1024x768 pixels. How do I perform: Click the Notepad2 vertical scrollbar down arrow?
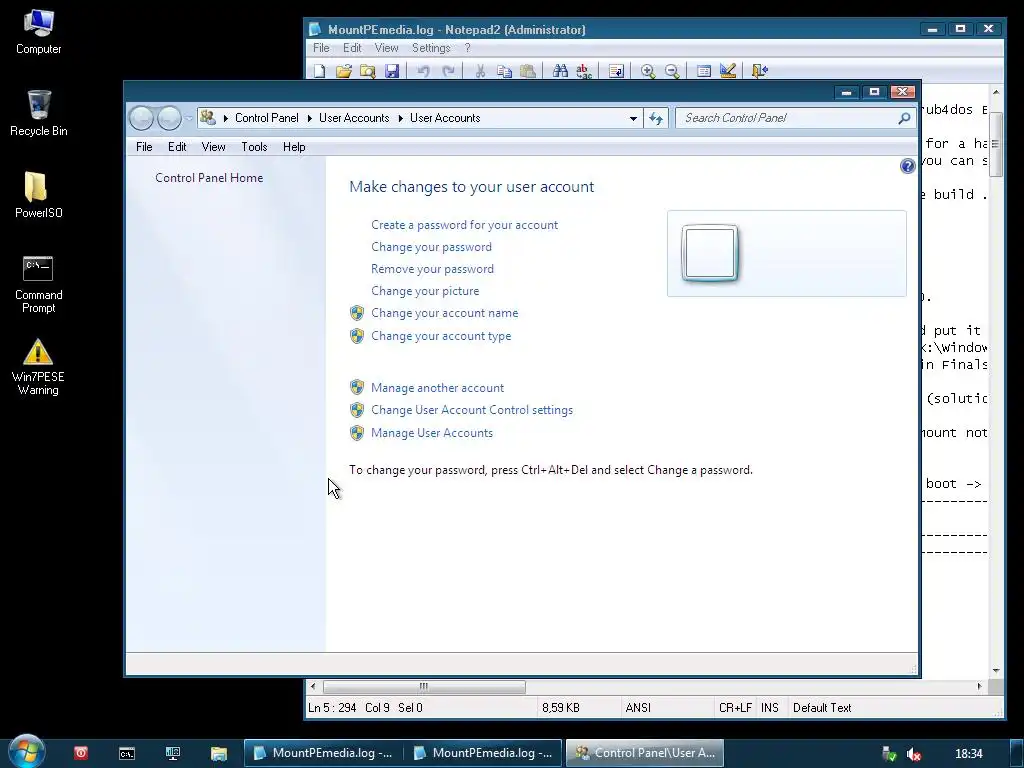[x=996, y=671]
